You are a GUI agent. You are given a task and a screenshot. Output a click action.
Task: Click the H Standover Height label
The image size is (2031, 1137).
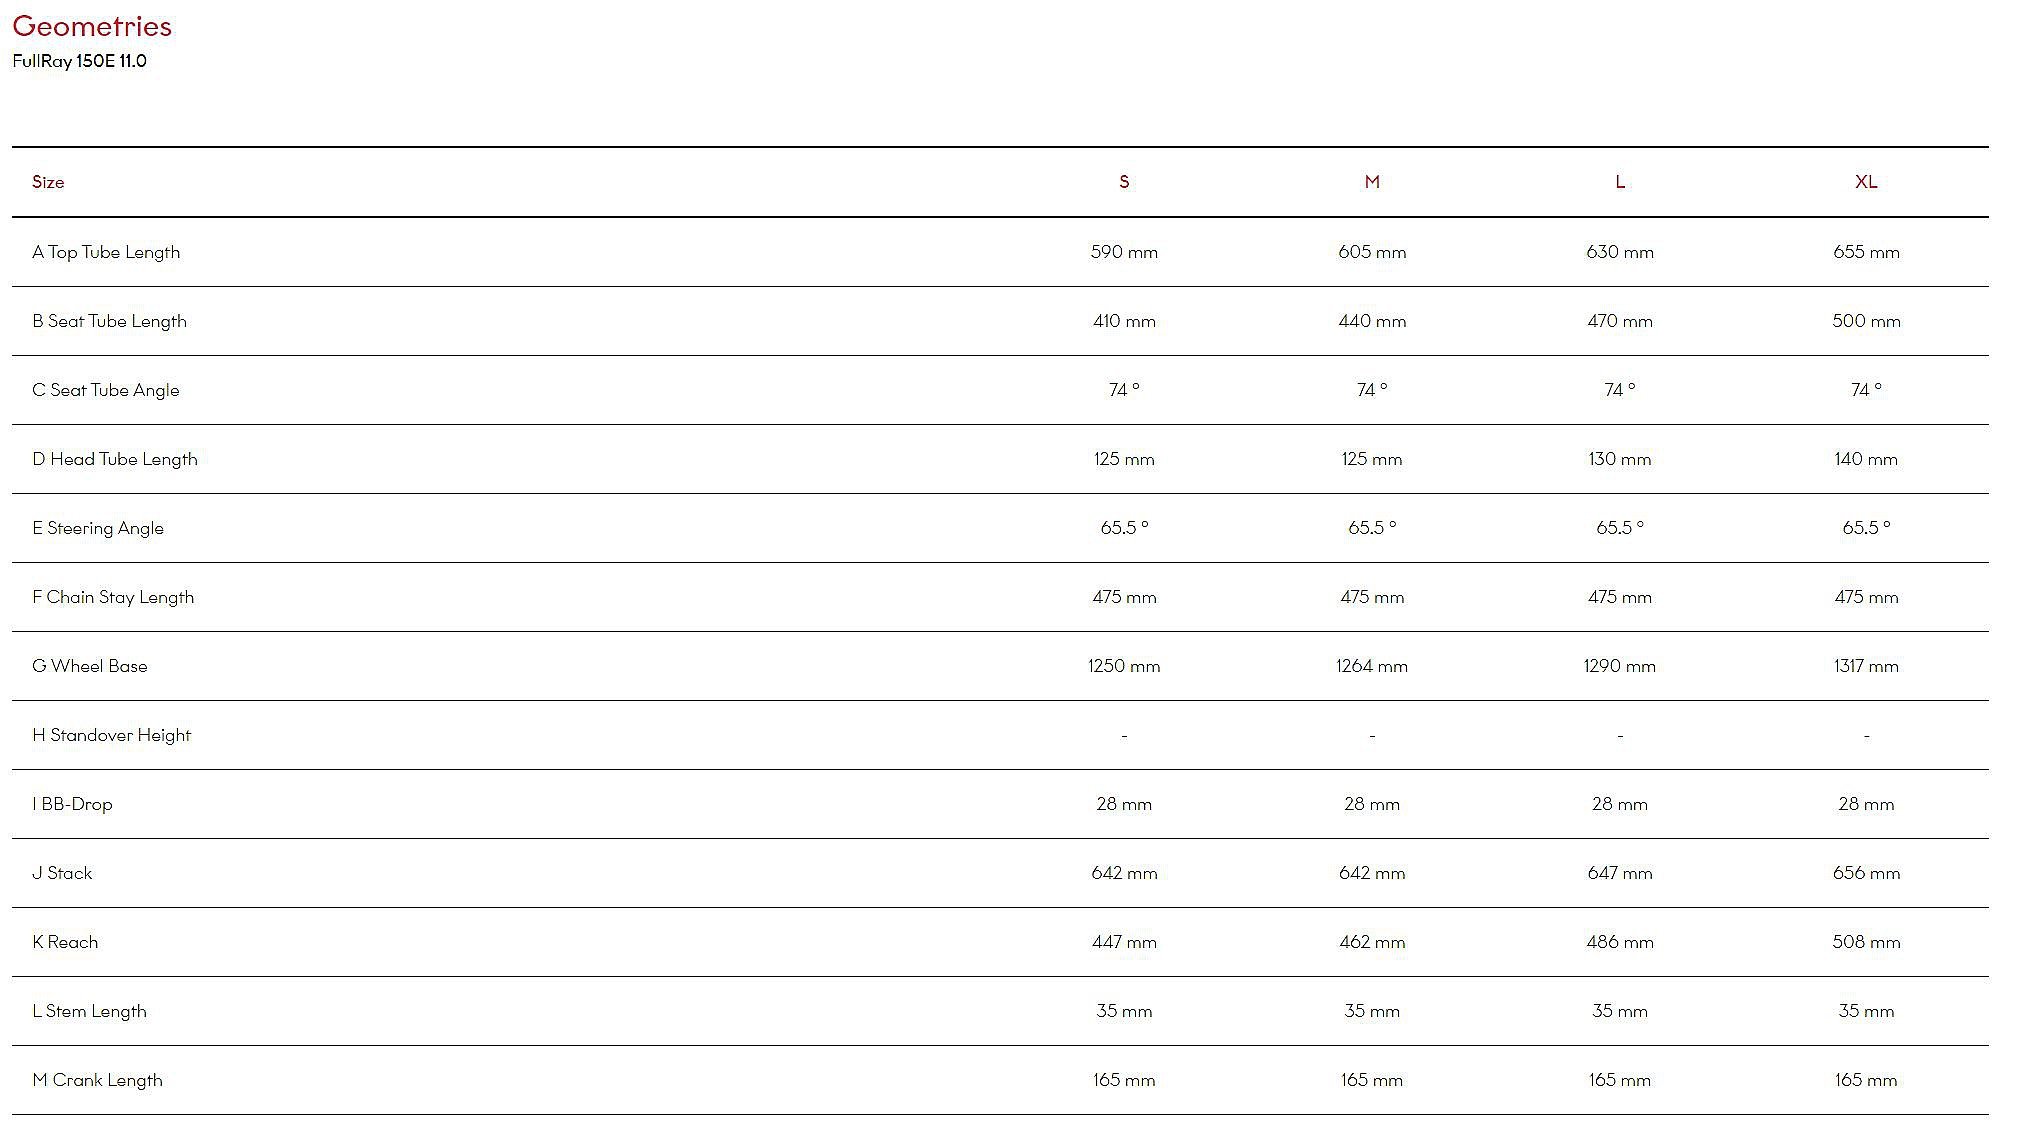point(111,735)
